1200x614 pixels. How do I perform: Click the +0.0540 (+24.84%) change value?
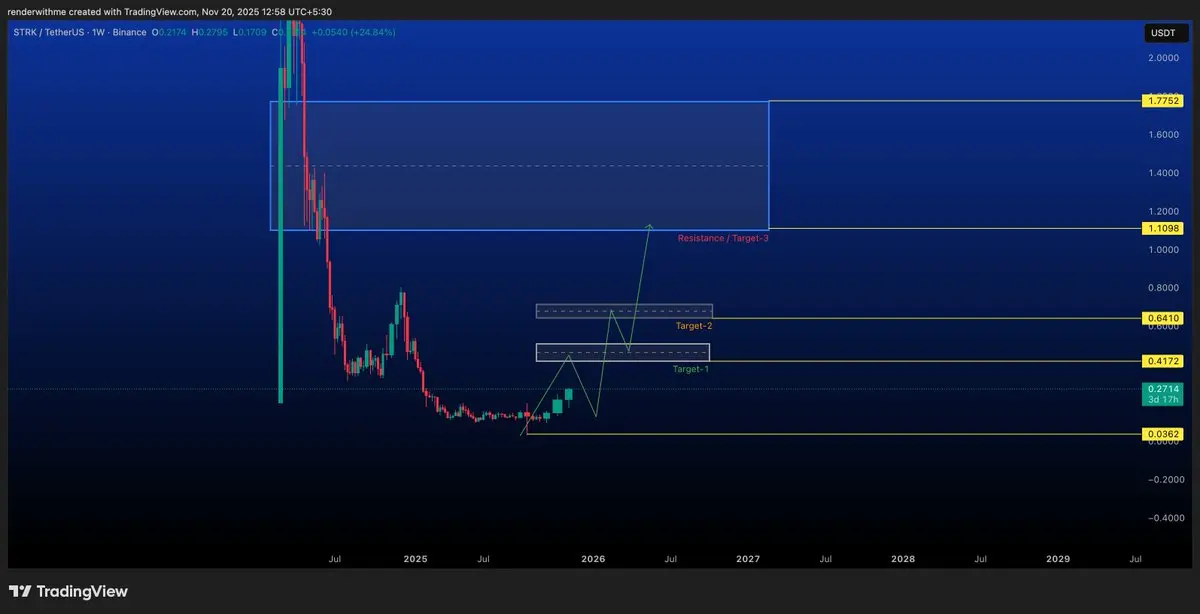(354, 32)
